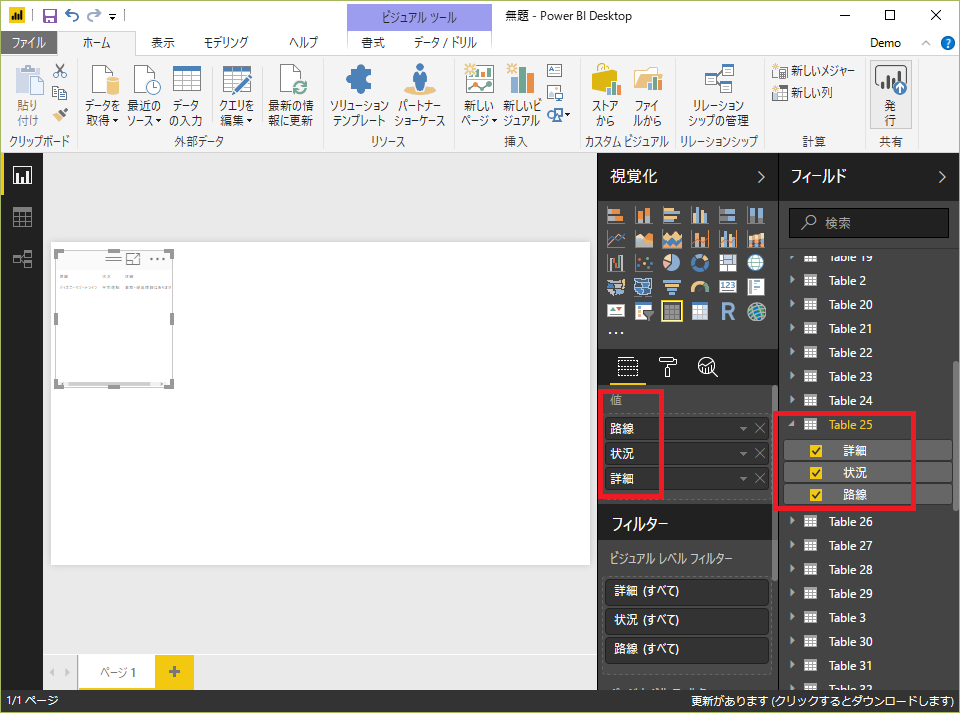Screen dimensions: 960x713
Task: Click the update available status message
Action: 822,701
